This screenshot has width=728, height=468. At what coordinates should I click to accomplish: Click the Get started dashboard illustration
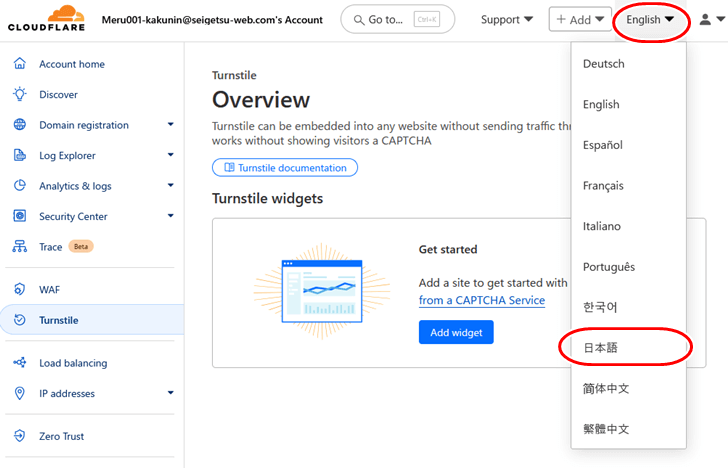[322, 291]
